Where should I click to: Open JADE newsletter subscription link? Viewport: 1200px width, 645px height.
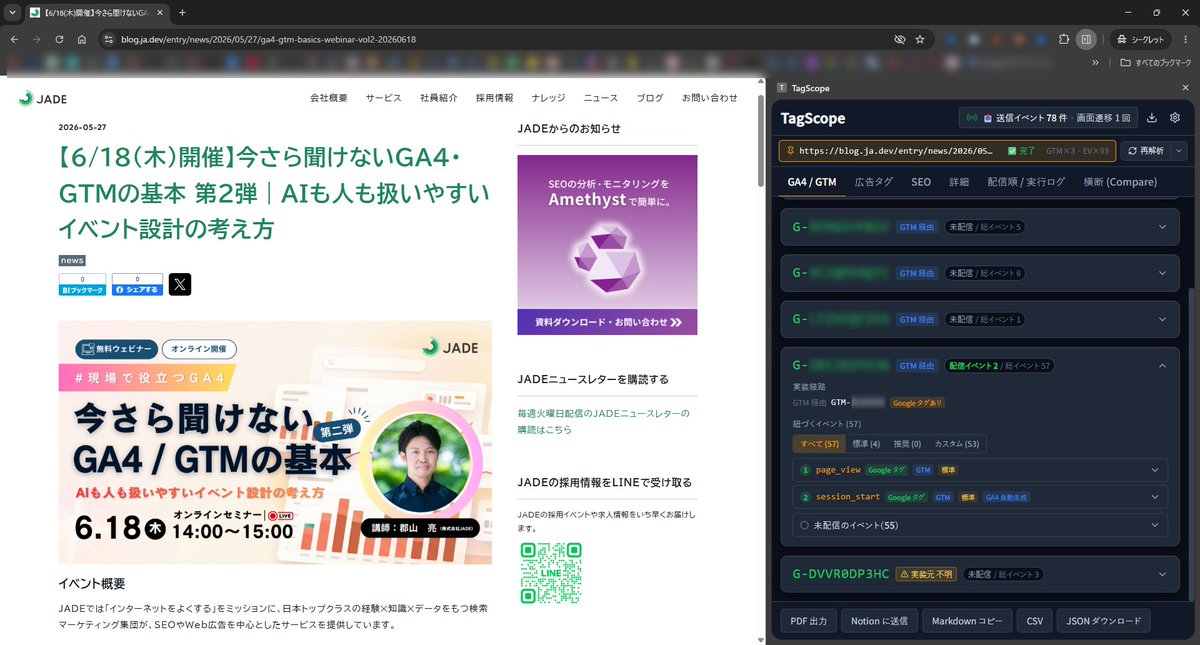pos(603,421)
